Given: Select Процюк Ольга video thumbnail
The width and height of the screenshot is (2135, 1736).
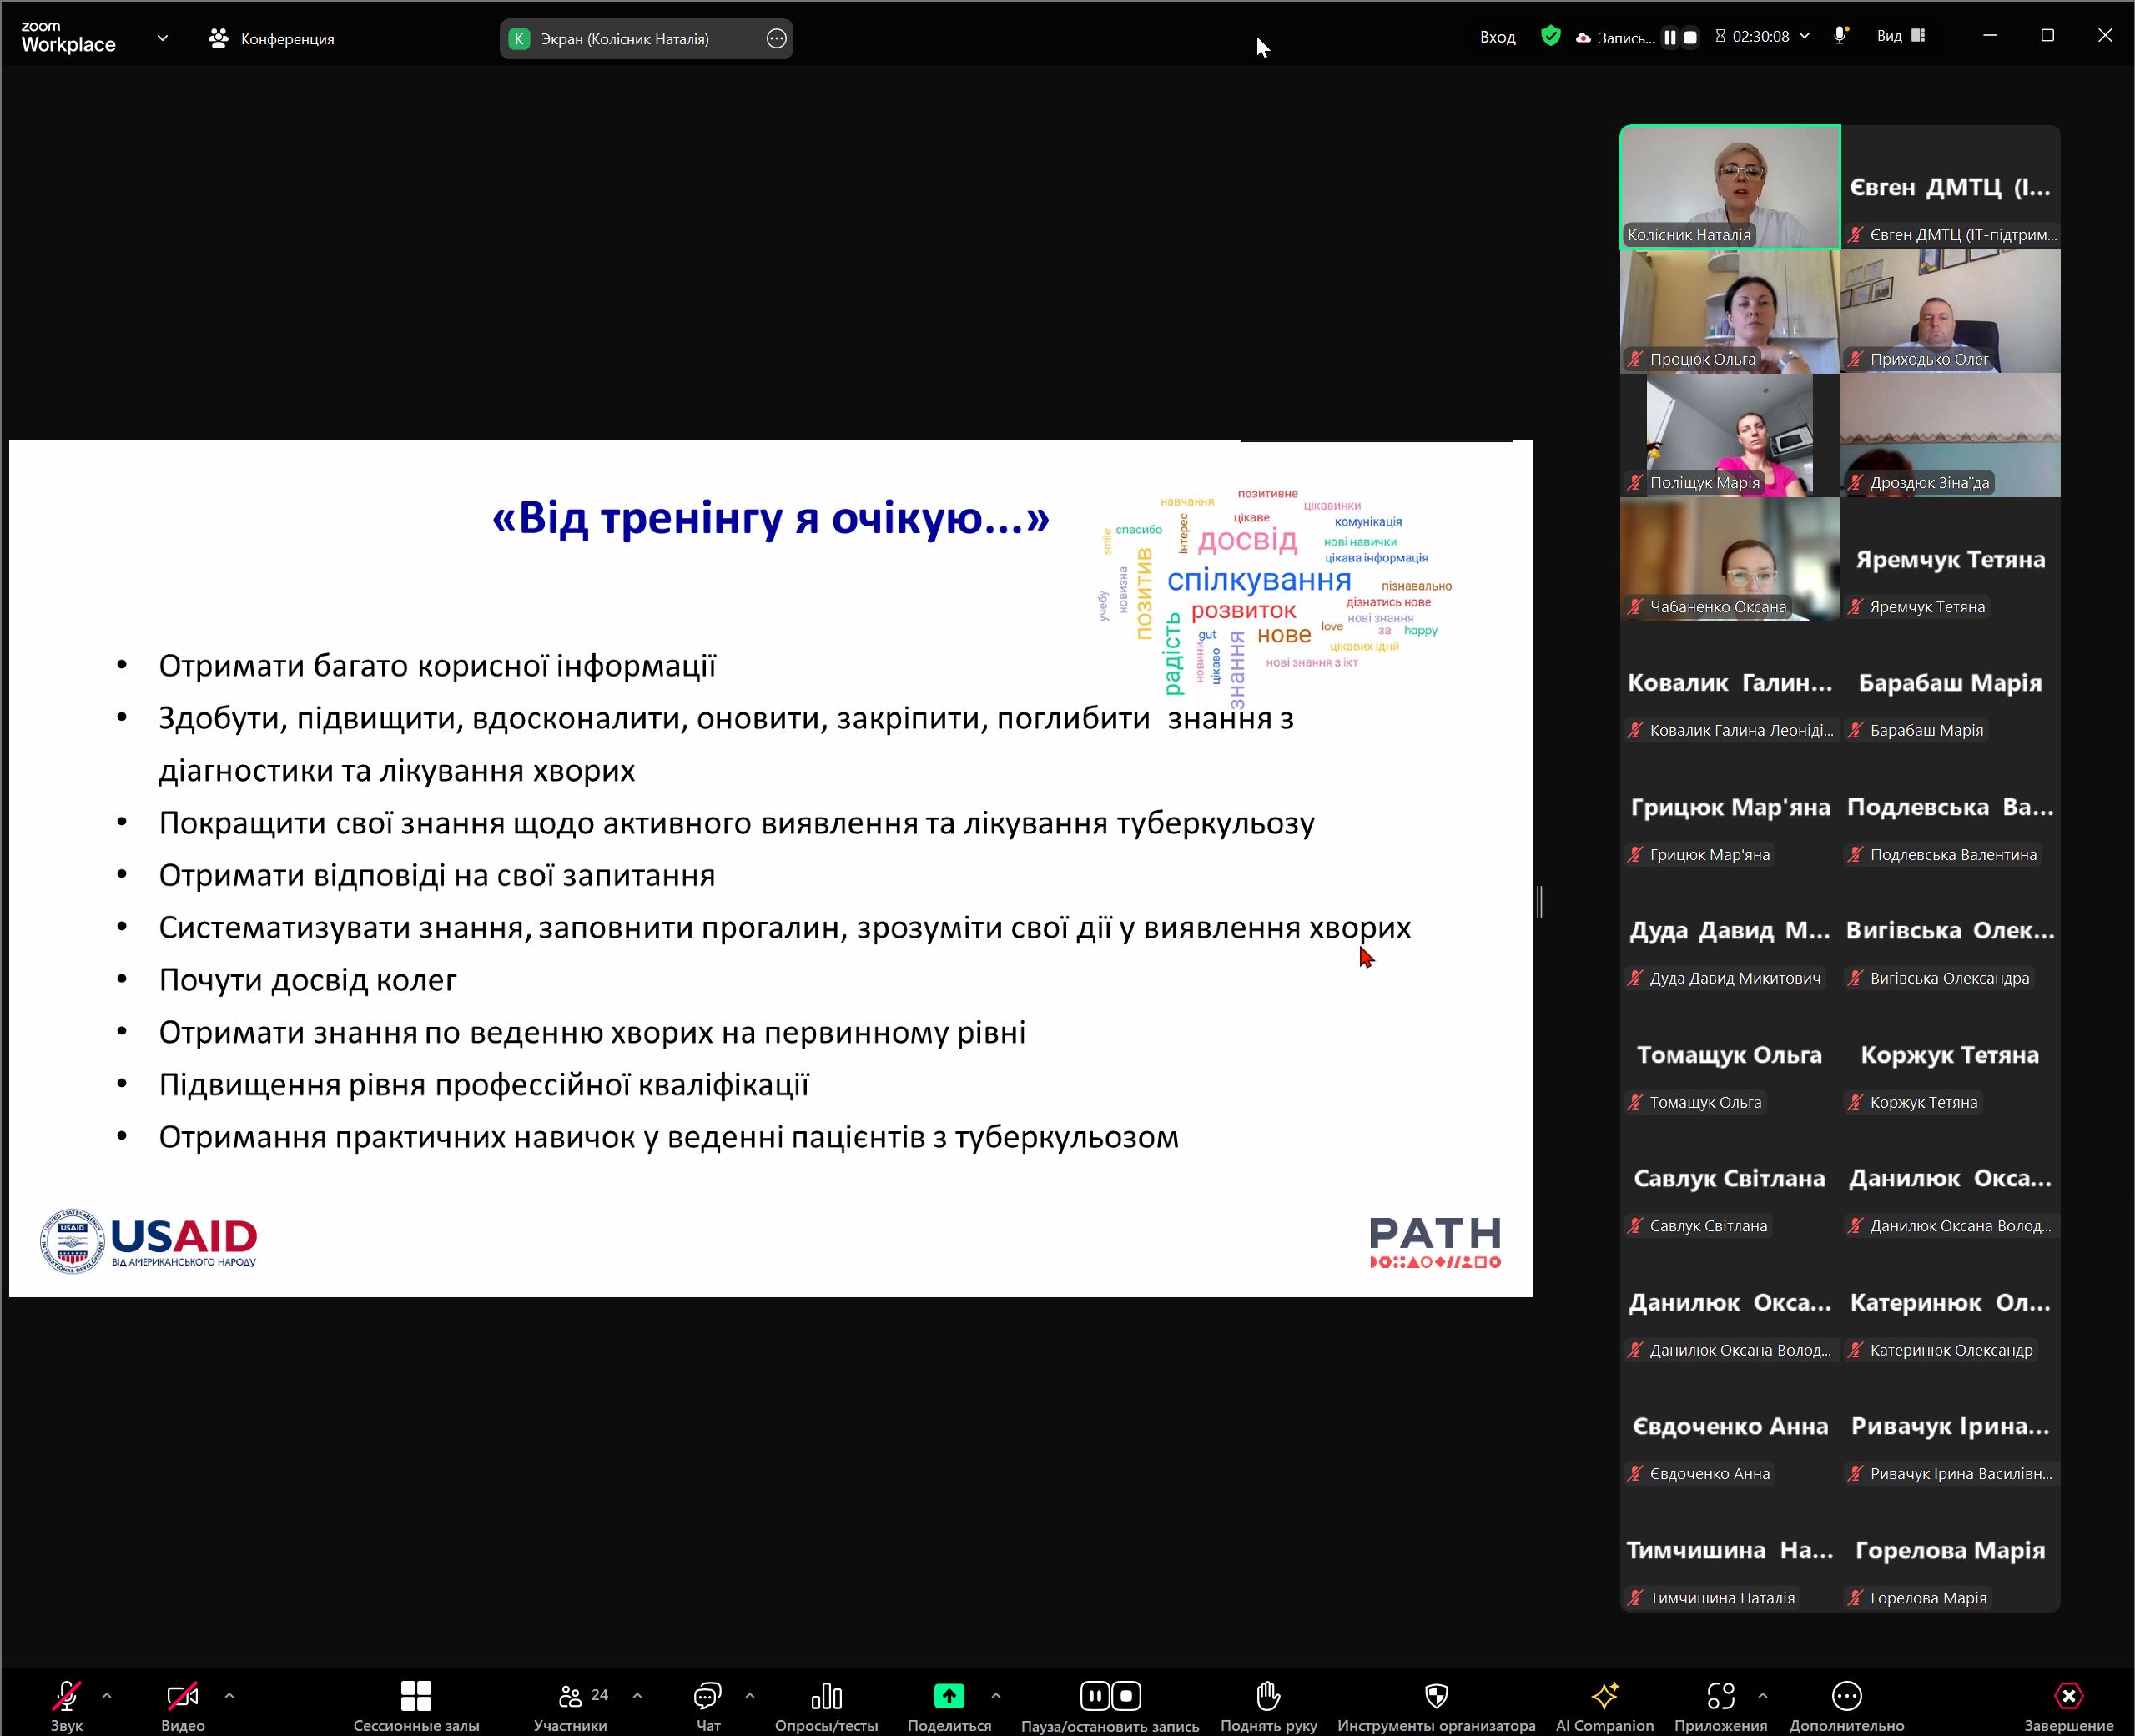Looking at the screenshot, I should coord(1729,311).
